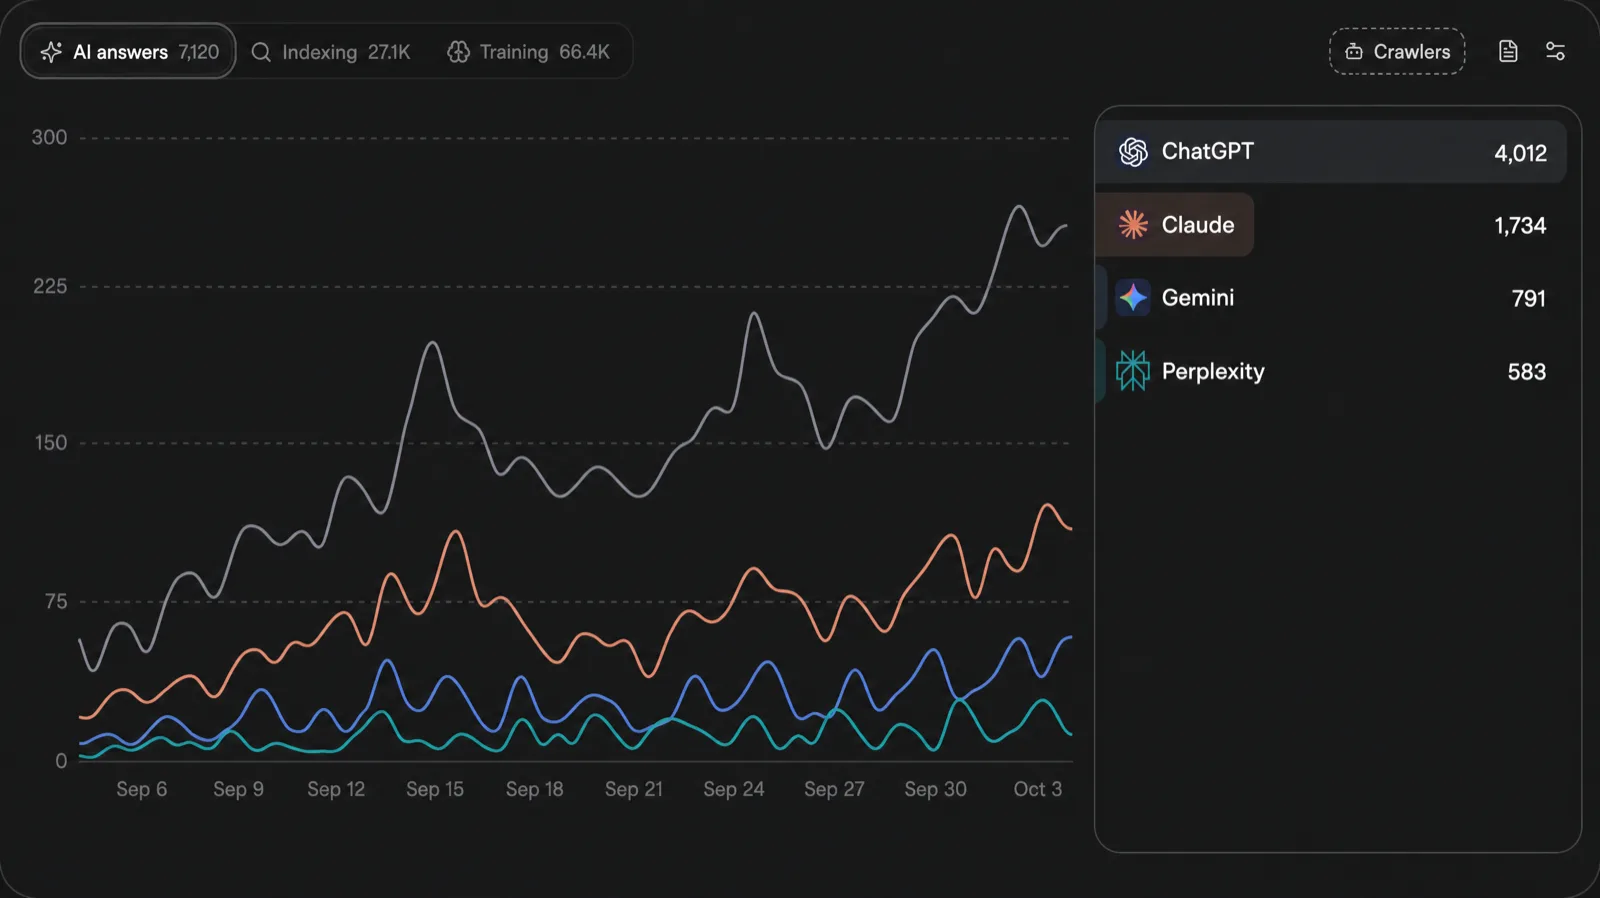
Task: Click the brain icon beside Training
Action: pos(458,52)
